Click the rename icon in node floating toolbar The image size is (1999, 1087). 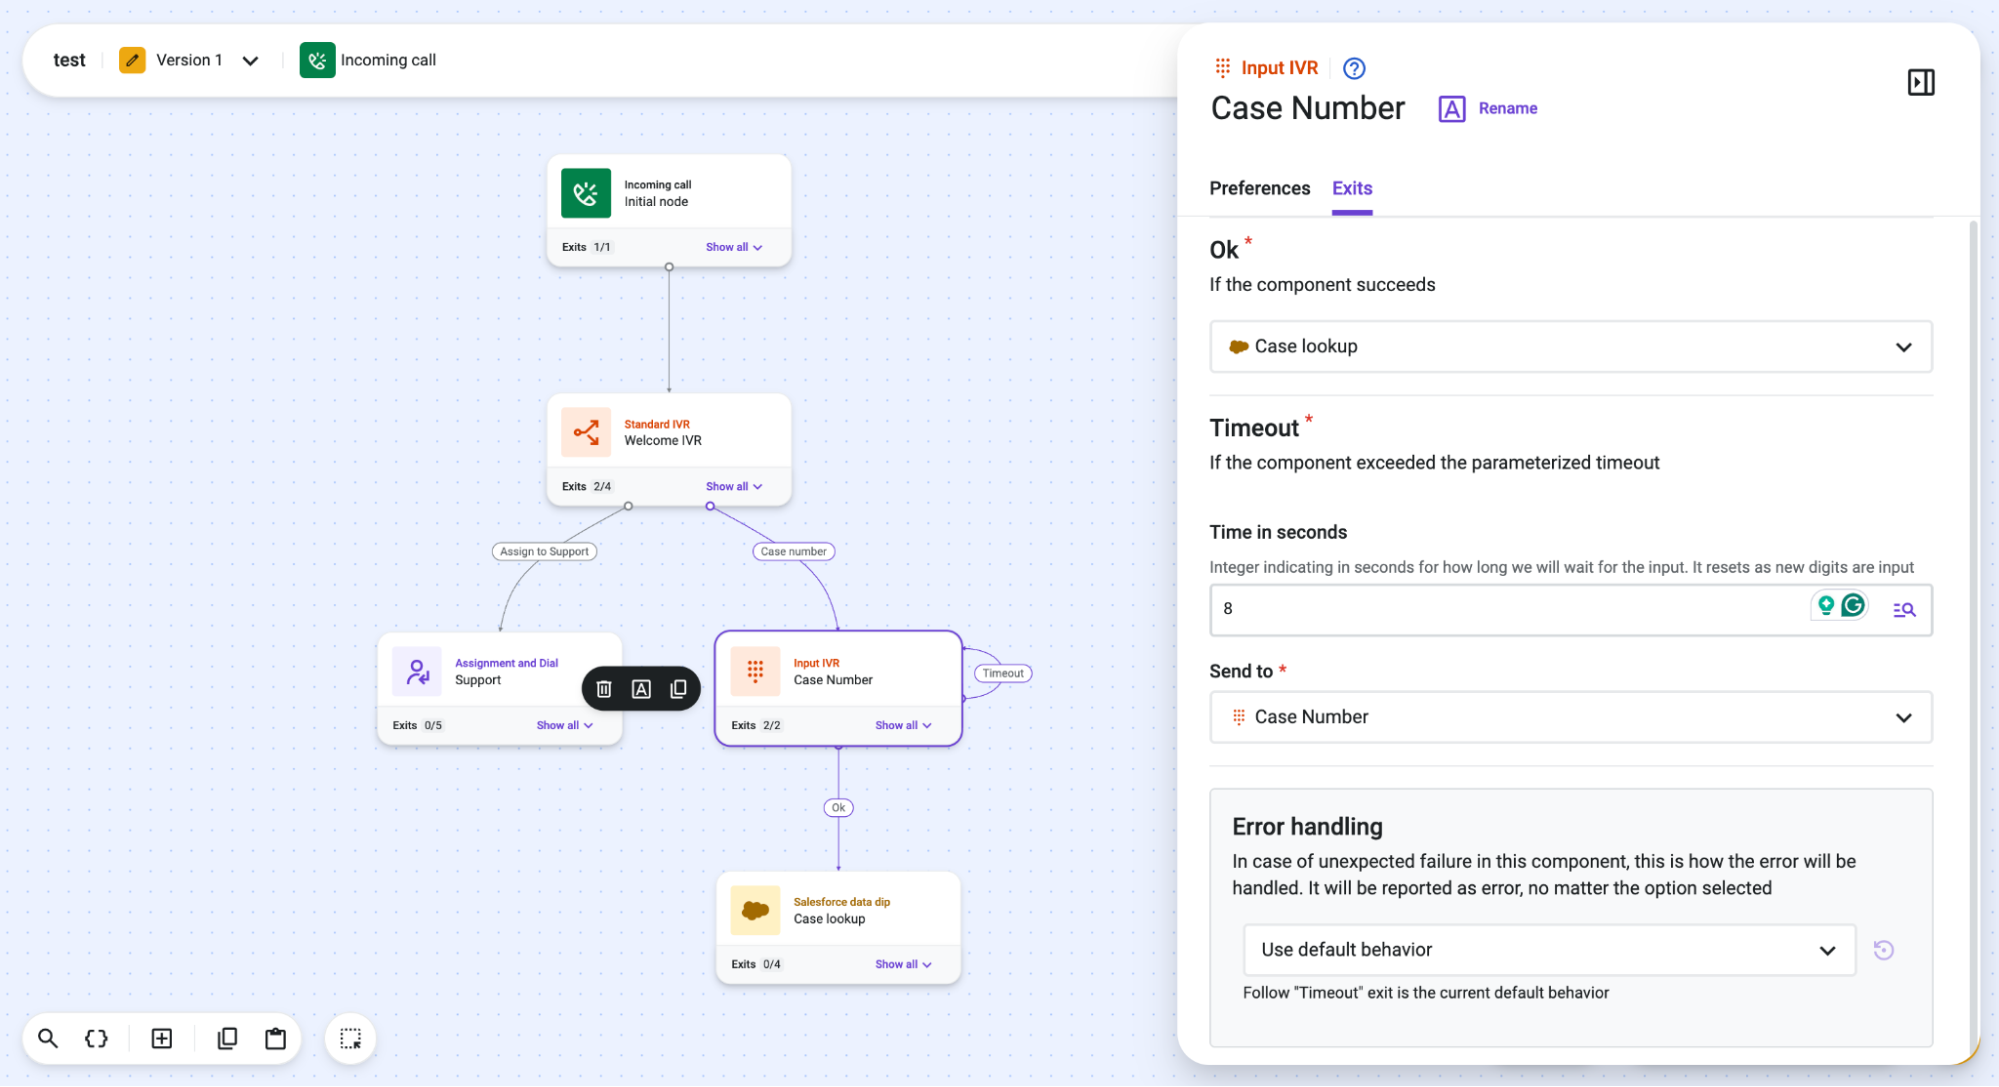[x=641, y=688]
